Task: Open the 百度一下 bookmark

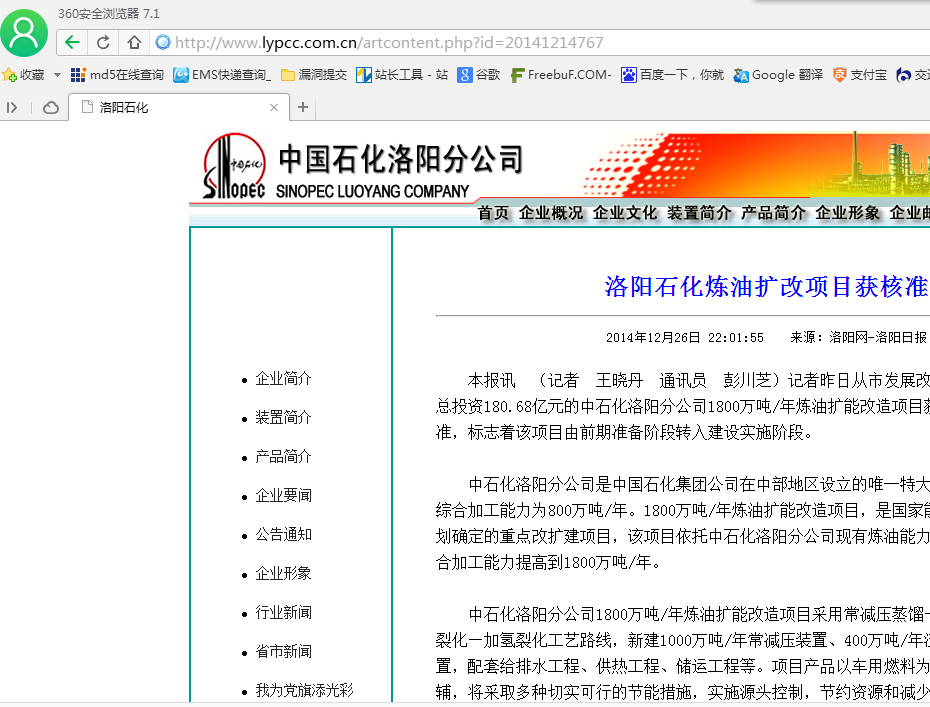Action: point(673,75)
